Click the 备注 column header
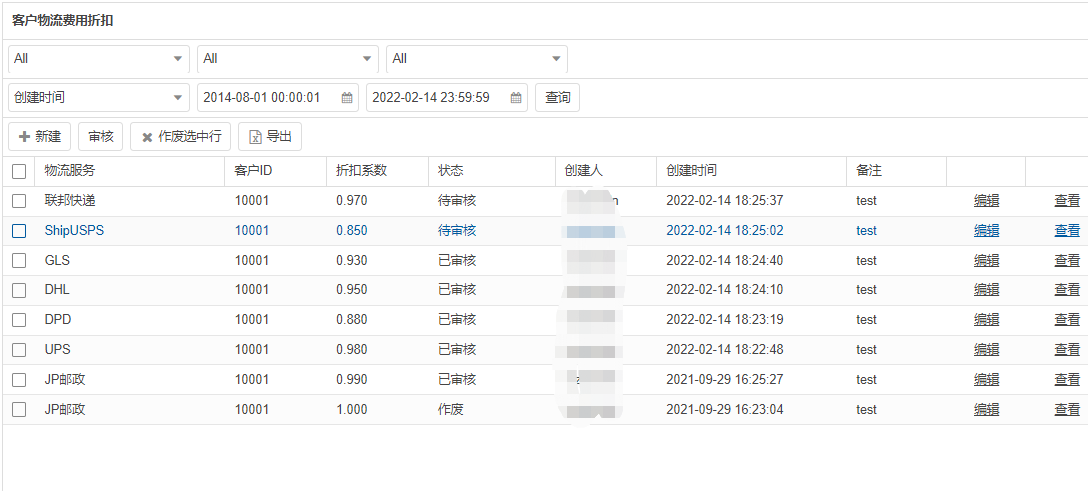This screenshot has height=491, width=1088. tap(896, 171)
